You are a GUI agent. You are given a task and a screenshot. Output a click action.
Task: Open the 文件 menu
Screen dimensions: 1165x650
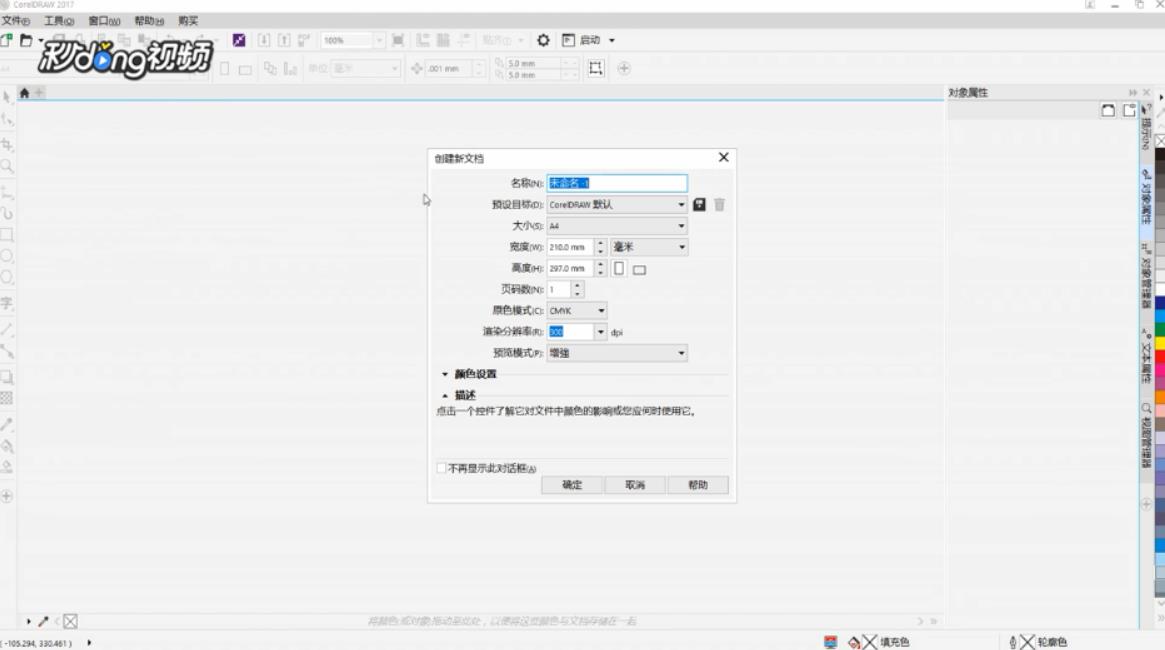(16, 21)
